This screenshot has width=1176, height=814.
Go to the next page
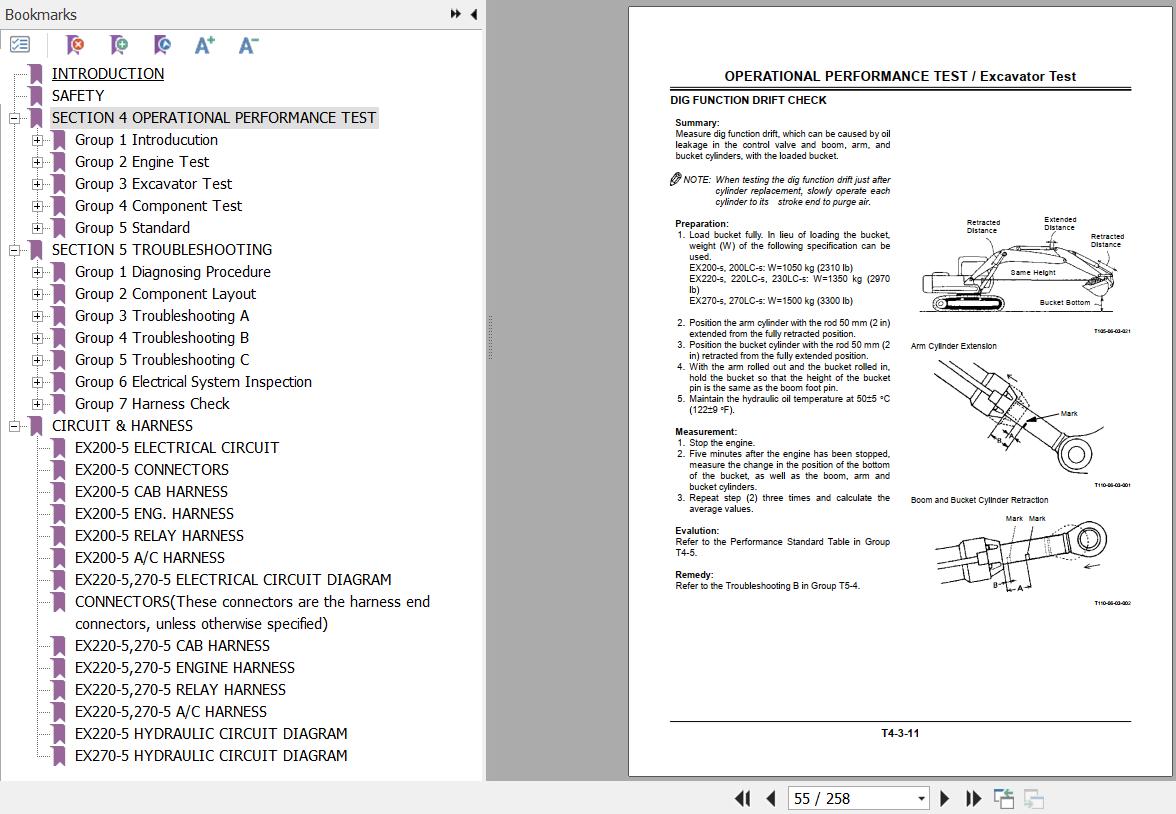[x=944, y=798]
